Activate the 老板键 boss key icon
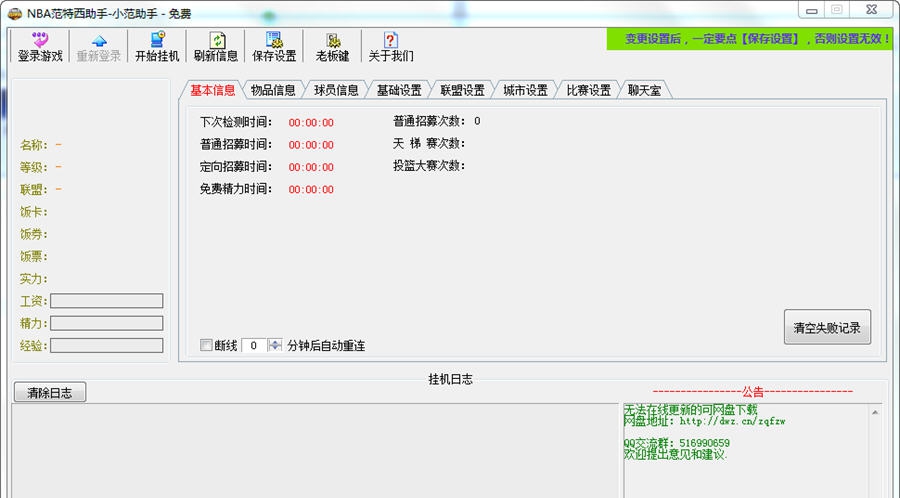 pyautogui.click(x=333, y=47)
